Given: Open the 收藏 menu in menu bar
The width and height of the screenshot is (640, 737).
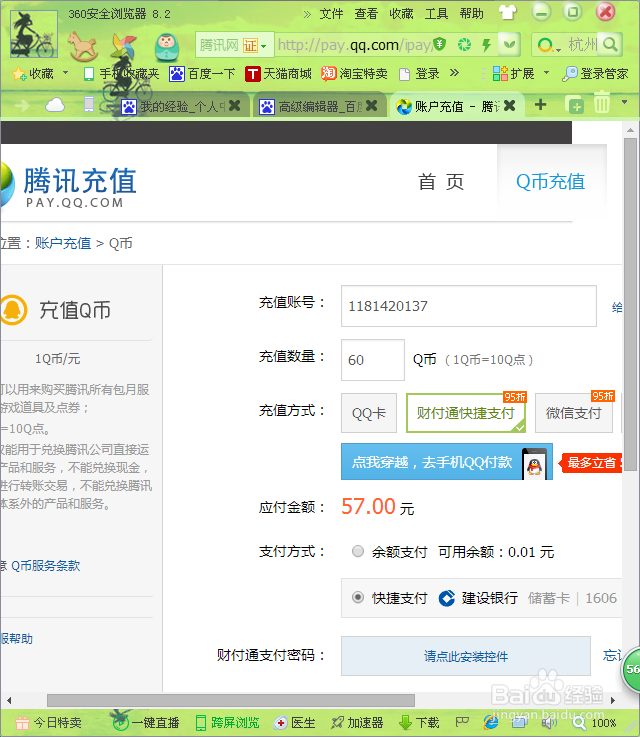Looking at the screenshot, I should click(401, 14).
